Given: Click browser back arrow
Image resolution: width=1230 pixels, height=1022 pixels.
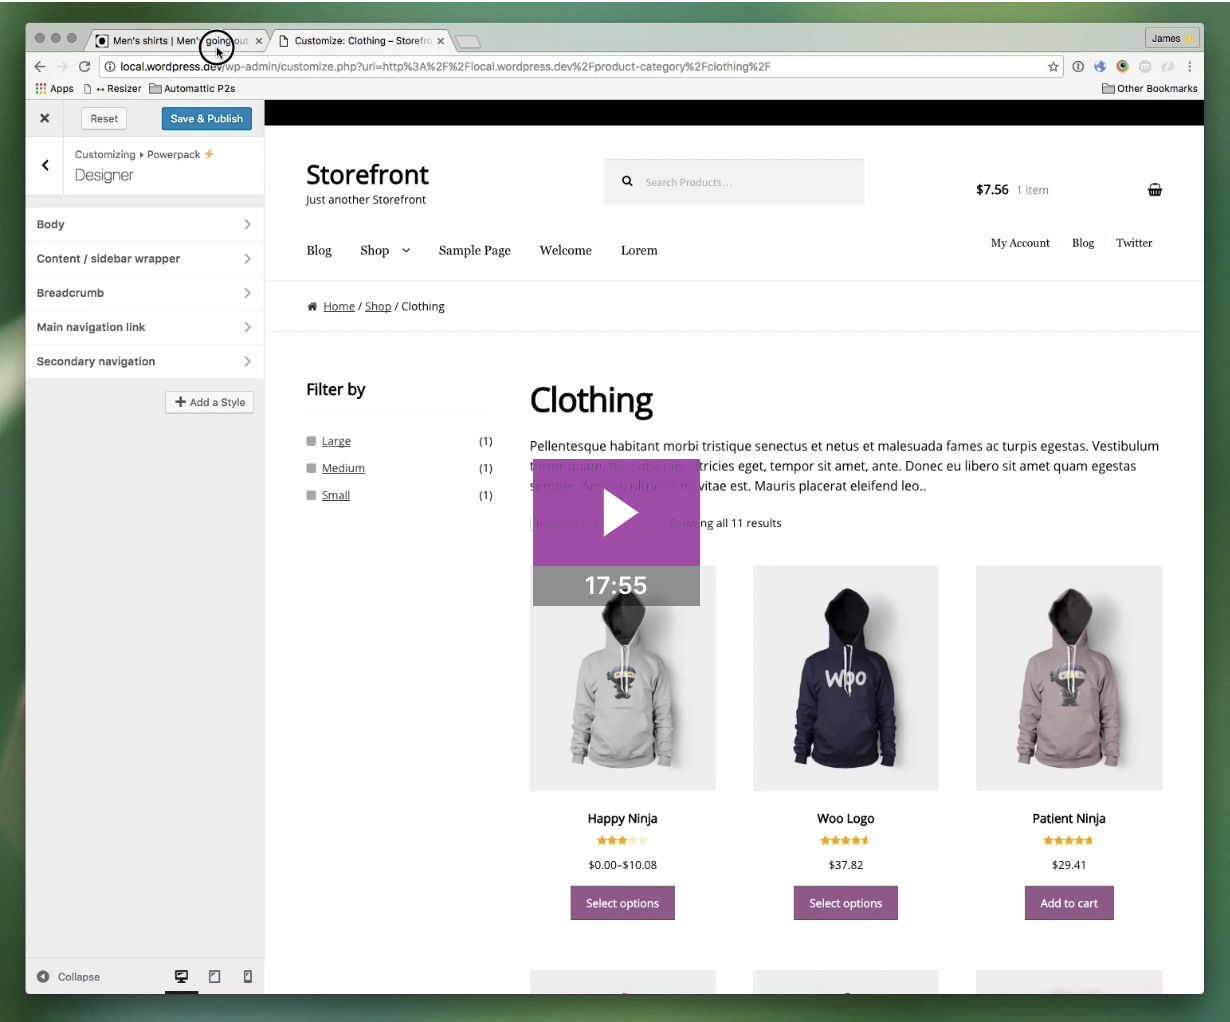Looking at the screenshot, I should 40,67.
